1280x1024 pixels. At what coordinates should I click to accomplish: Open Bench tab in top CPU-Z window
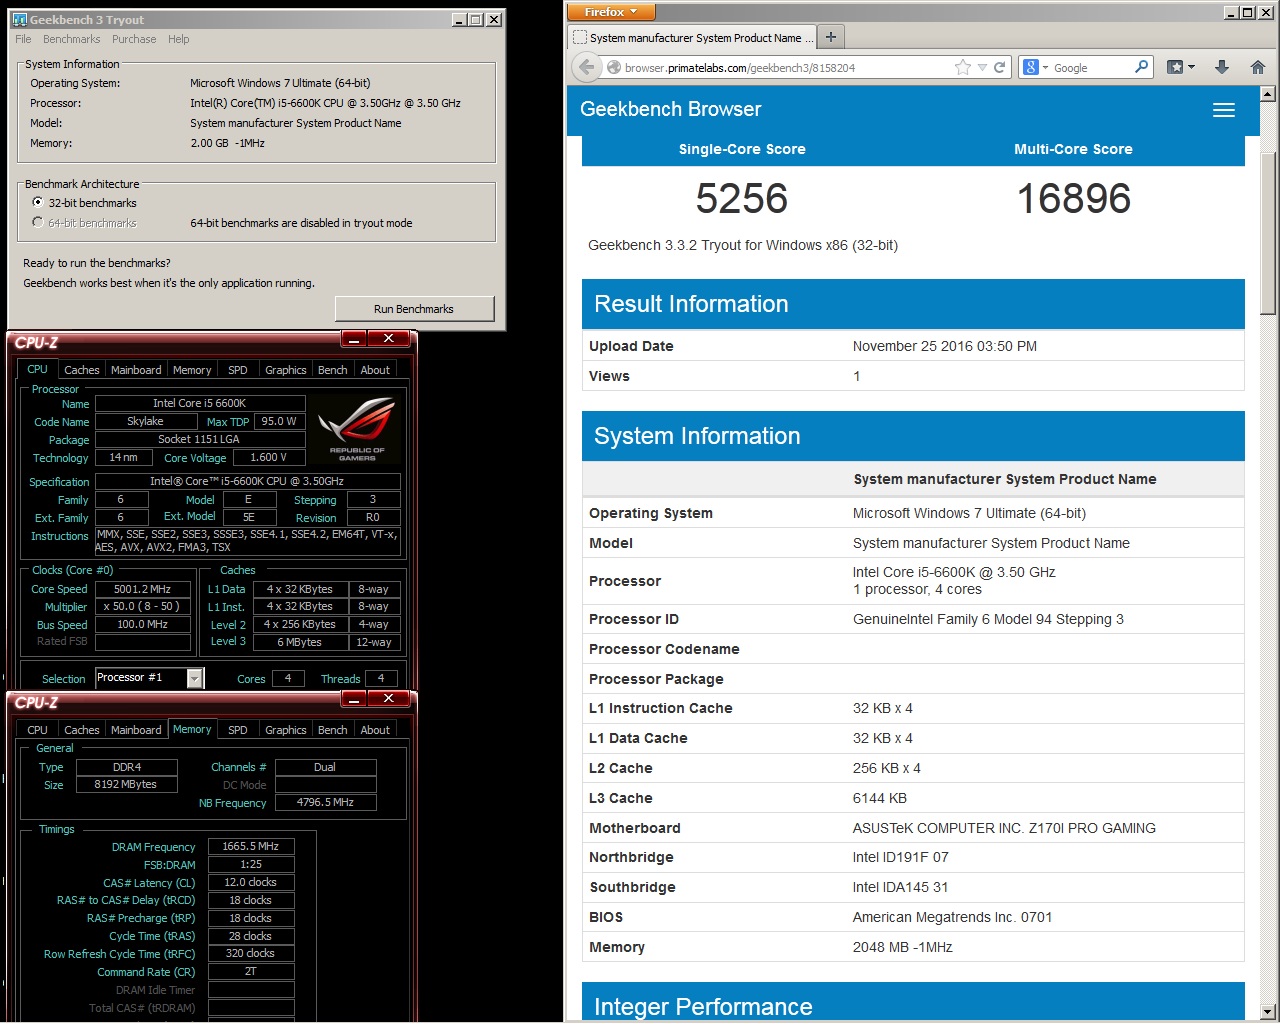point(333,370)
